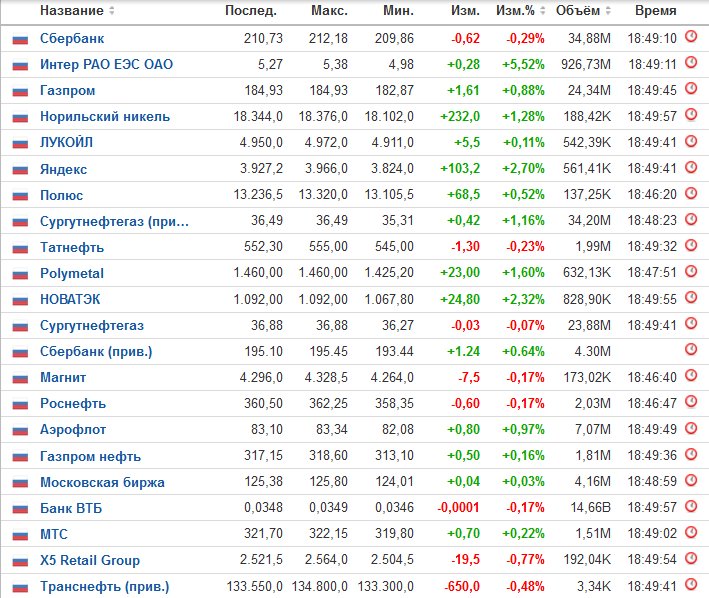Select the 926,73M volume value

(x=586, y=65)
